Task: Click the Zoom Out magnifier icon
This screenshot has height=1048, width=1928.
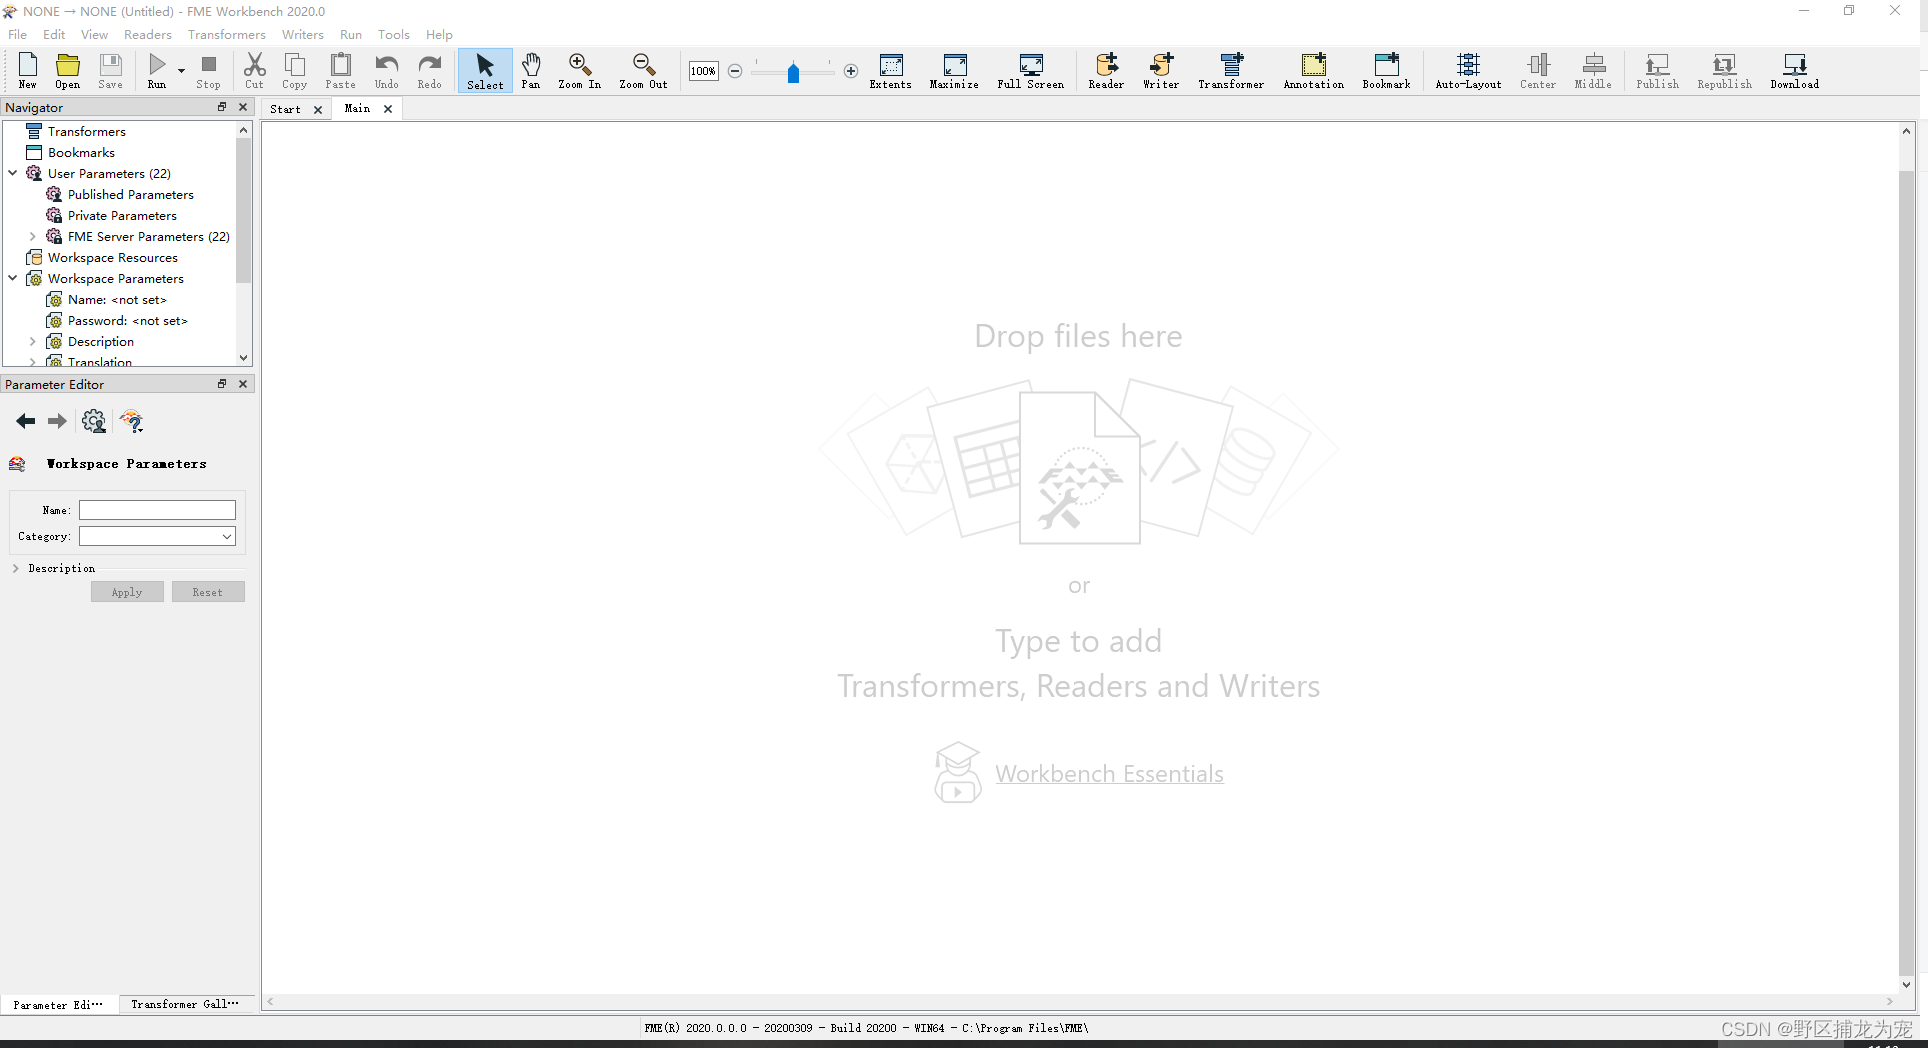Action: click(644, 71)
